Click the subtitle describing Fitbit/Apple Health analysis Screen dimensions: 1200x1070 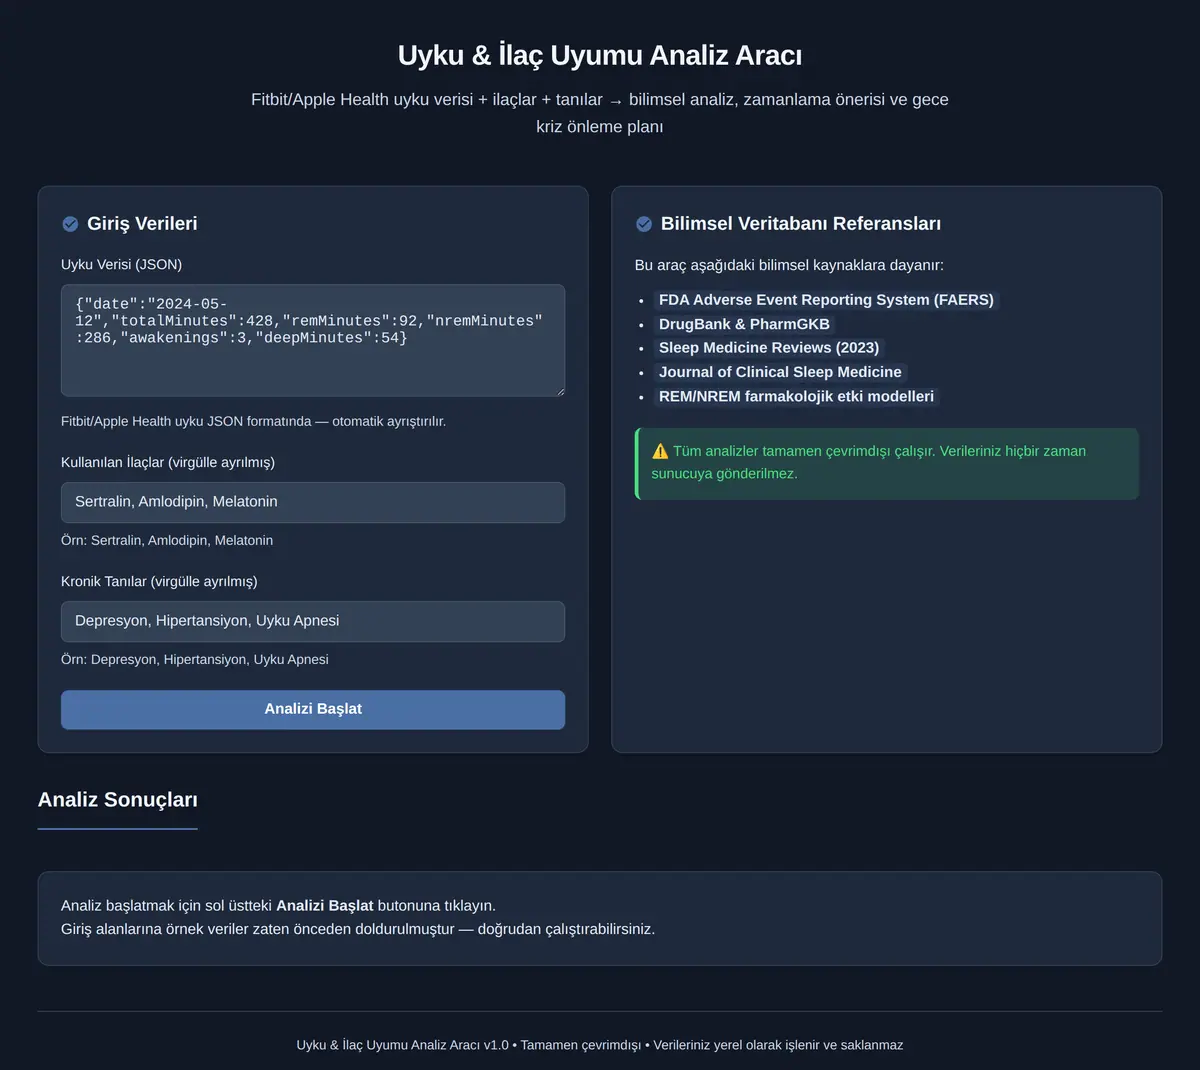point(600,113)
